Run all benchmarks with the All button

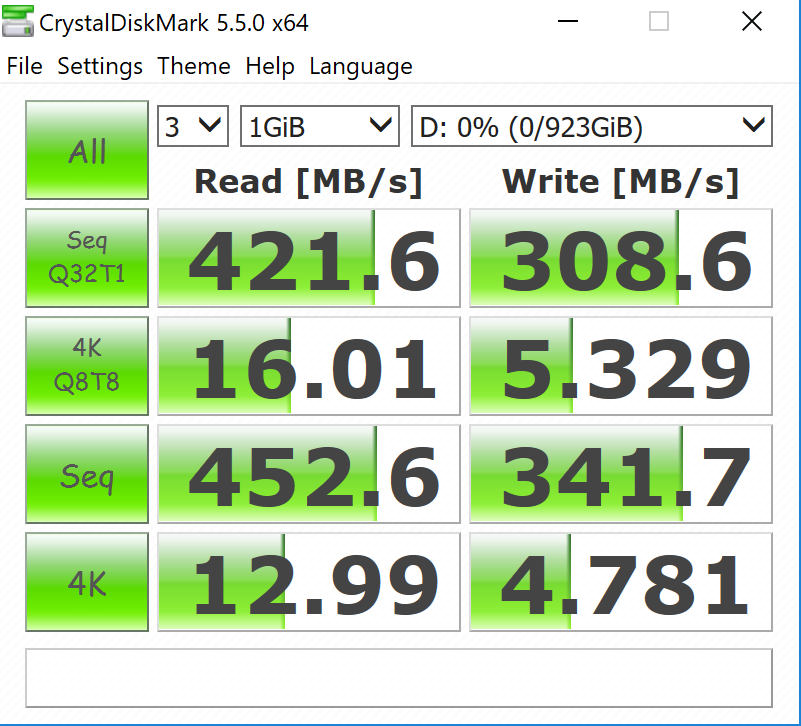tap(87, 150)
